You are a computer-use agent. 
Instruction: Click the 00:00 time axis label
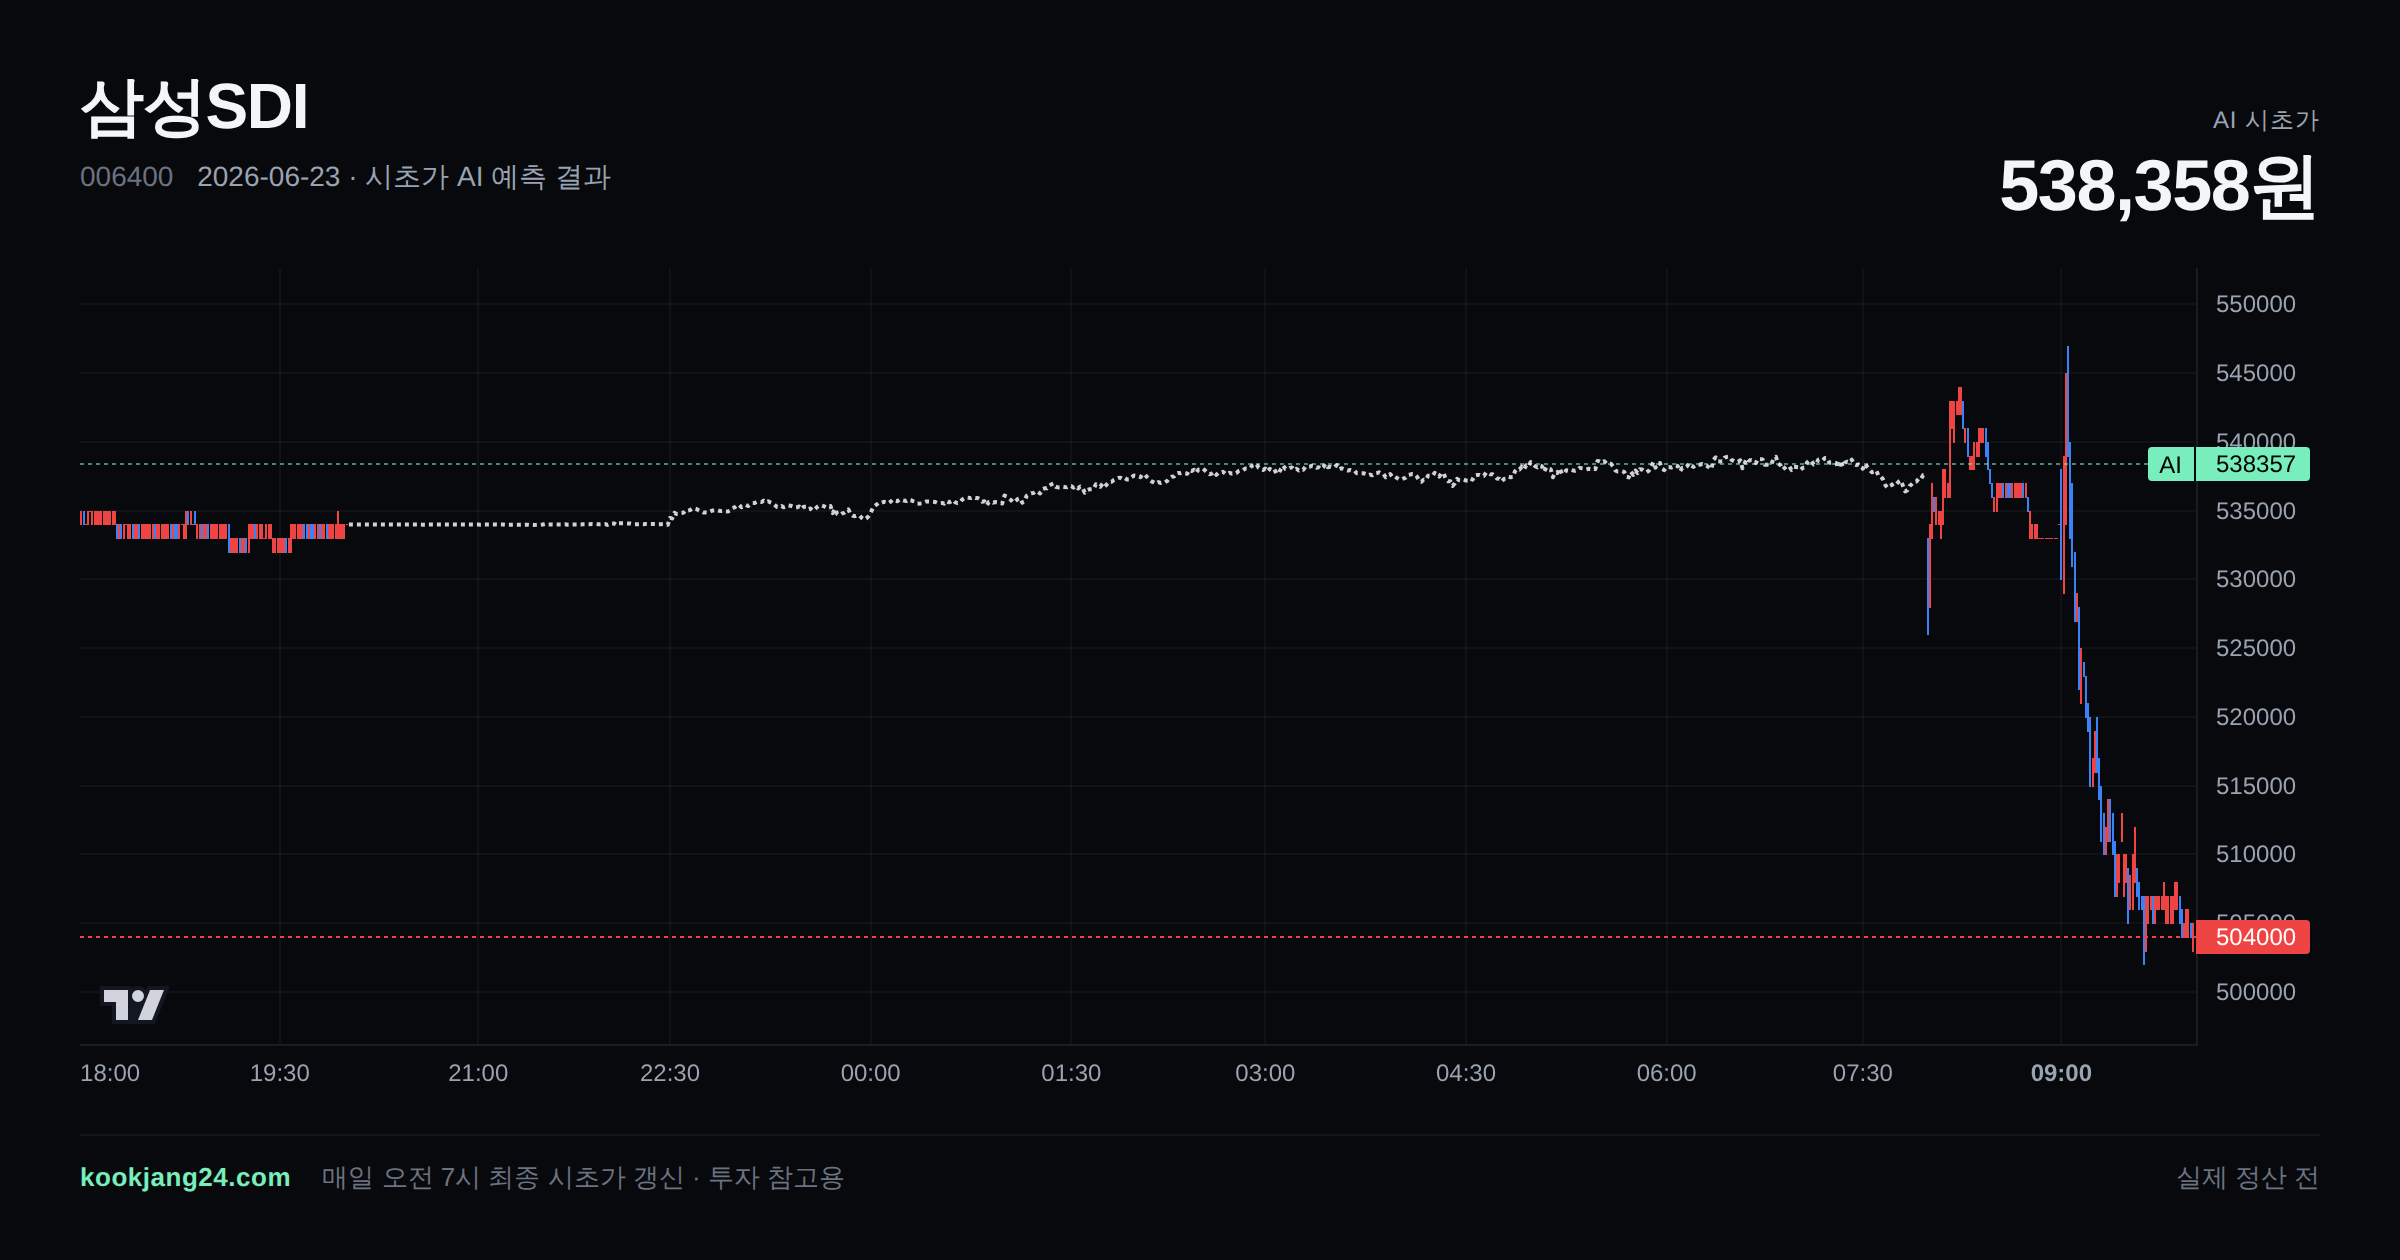[870, 1073]
